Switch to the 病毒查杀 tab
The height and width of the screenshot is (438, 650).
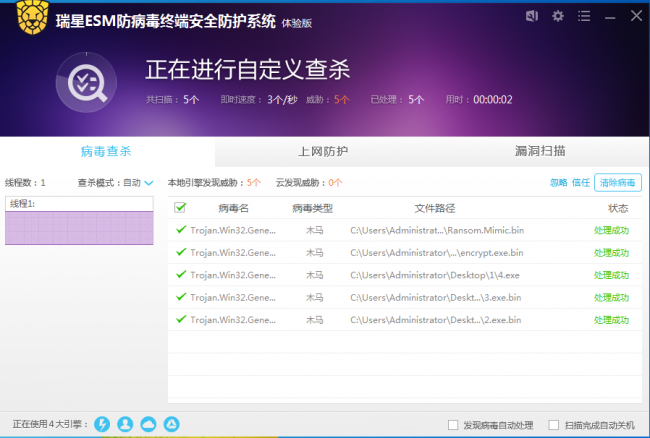click(x=106, y=151)
